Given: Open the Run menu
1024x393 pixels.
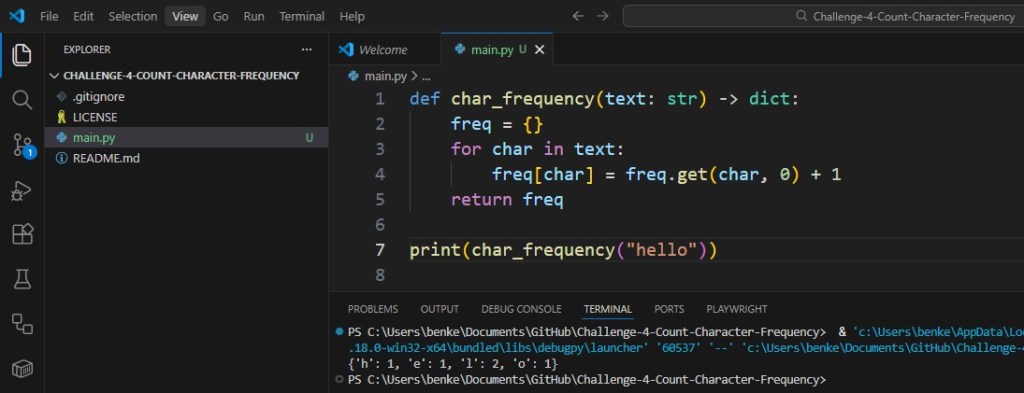Looking at the screenshot, I should click(254, 16).
